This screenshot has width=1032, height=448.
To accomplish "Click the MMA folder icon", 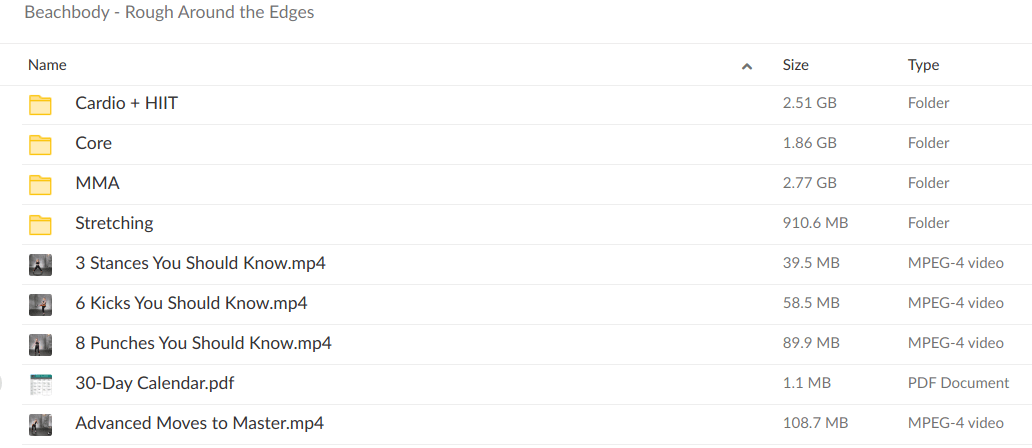I will 40,184.
